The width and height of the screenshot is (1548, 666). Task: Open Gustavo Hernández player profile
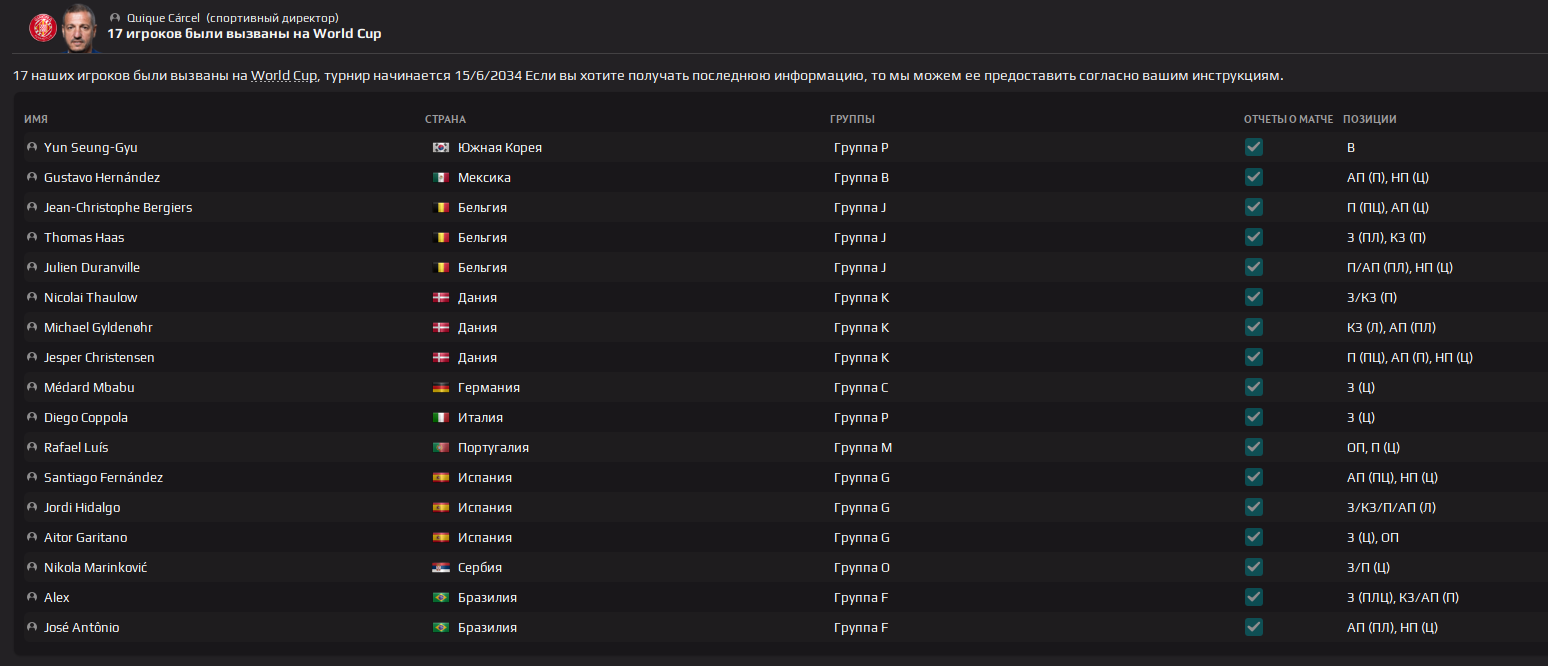pyautogui.click(x=102, y=178)
